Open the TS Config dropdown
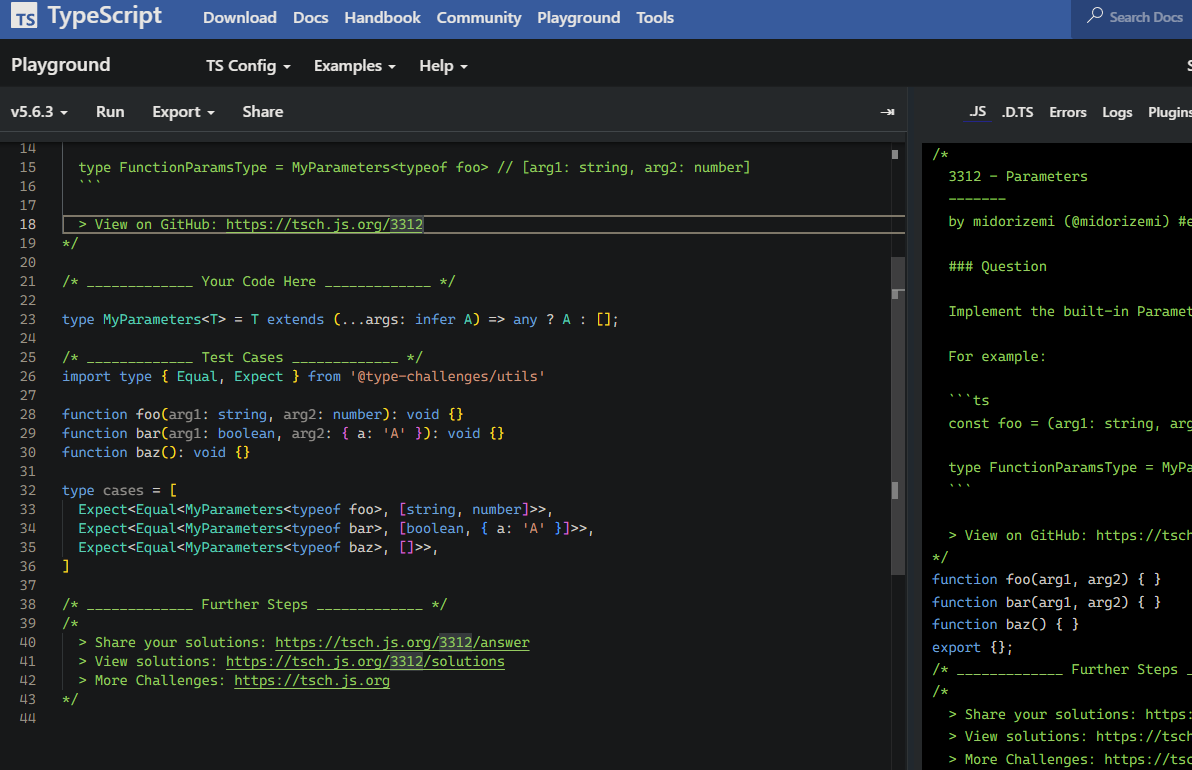The image size is (1192, 770). [248, 66]
